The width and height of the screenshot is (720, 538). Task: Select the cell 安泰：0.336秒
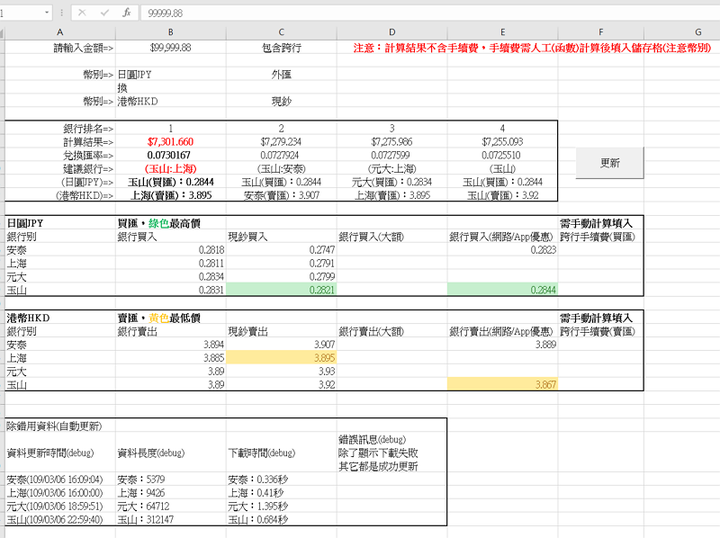pyautogui.click(x=281, y=480)
